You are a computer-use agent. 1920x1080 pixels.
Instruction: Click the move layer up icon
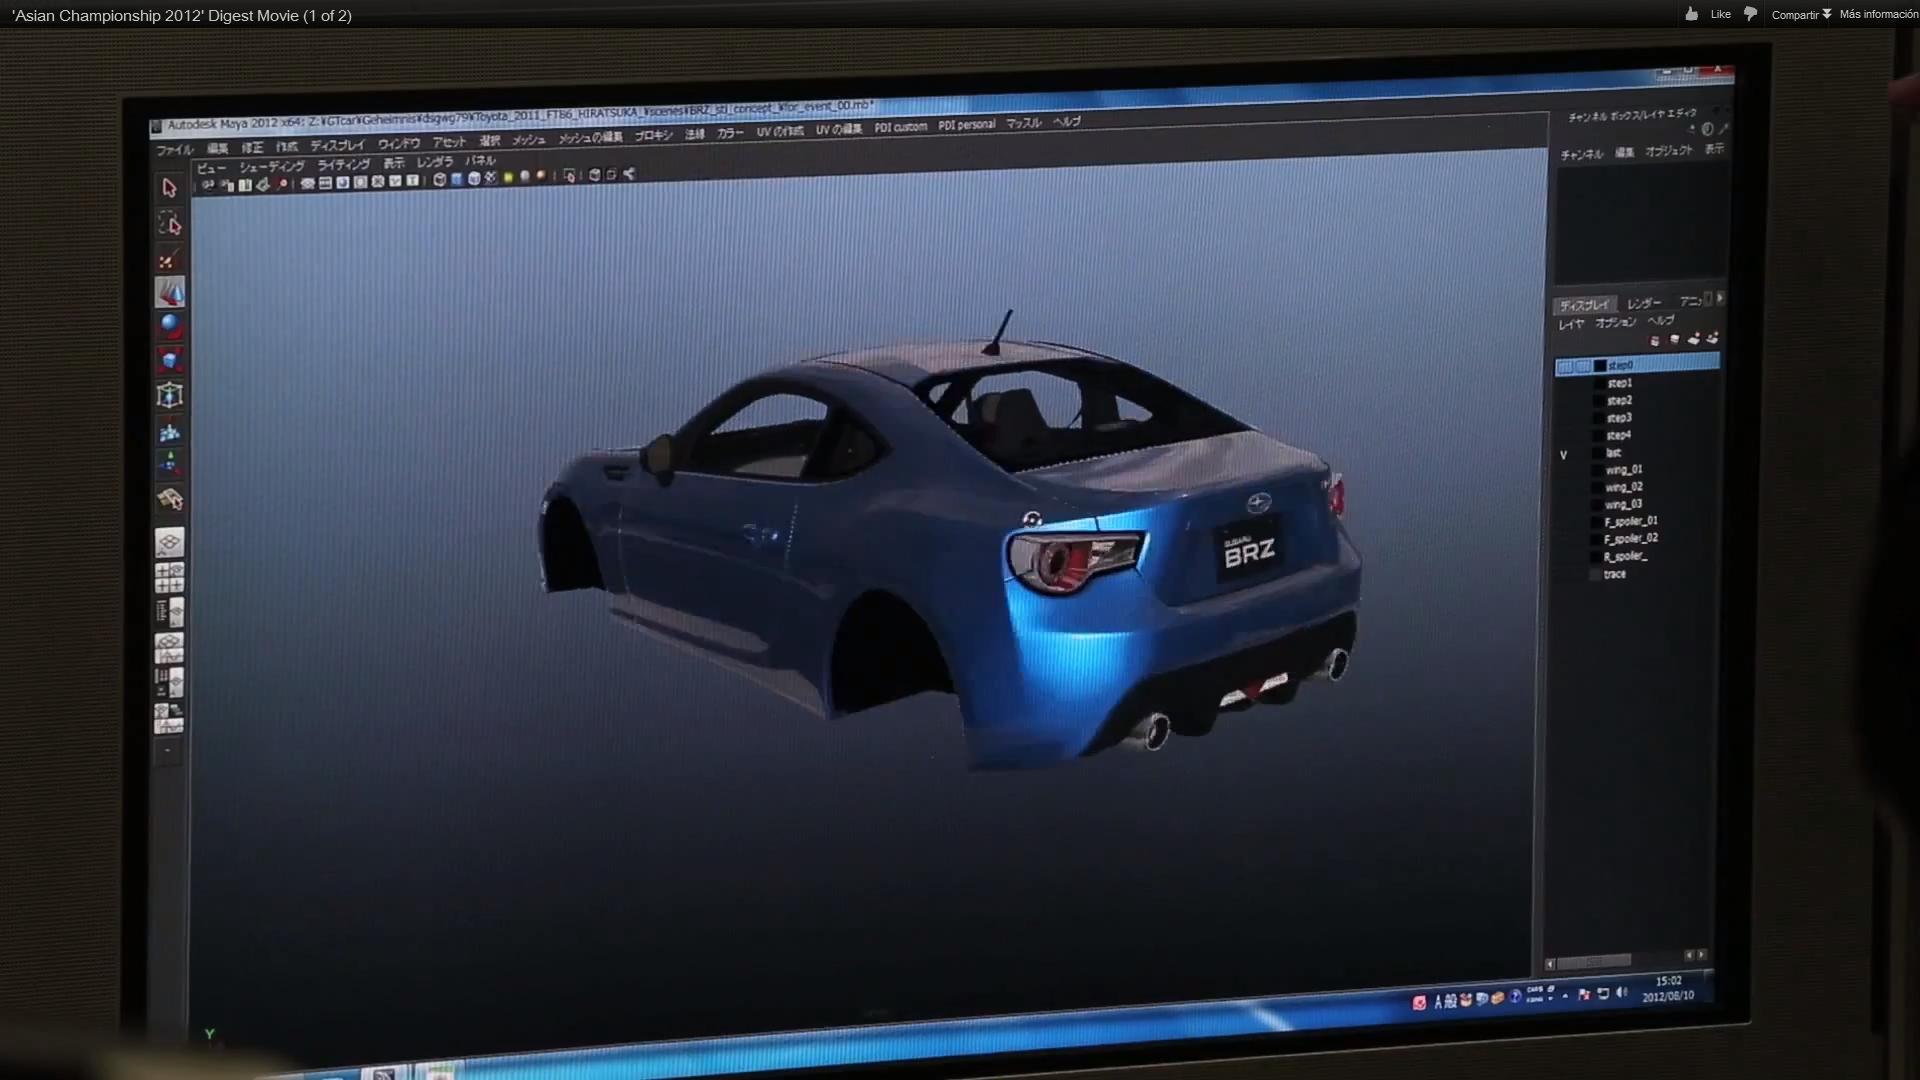tap(1655, 341)
